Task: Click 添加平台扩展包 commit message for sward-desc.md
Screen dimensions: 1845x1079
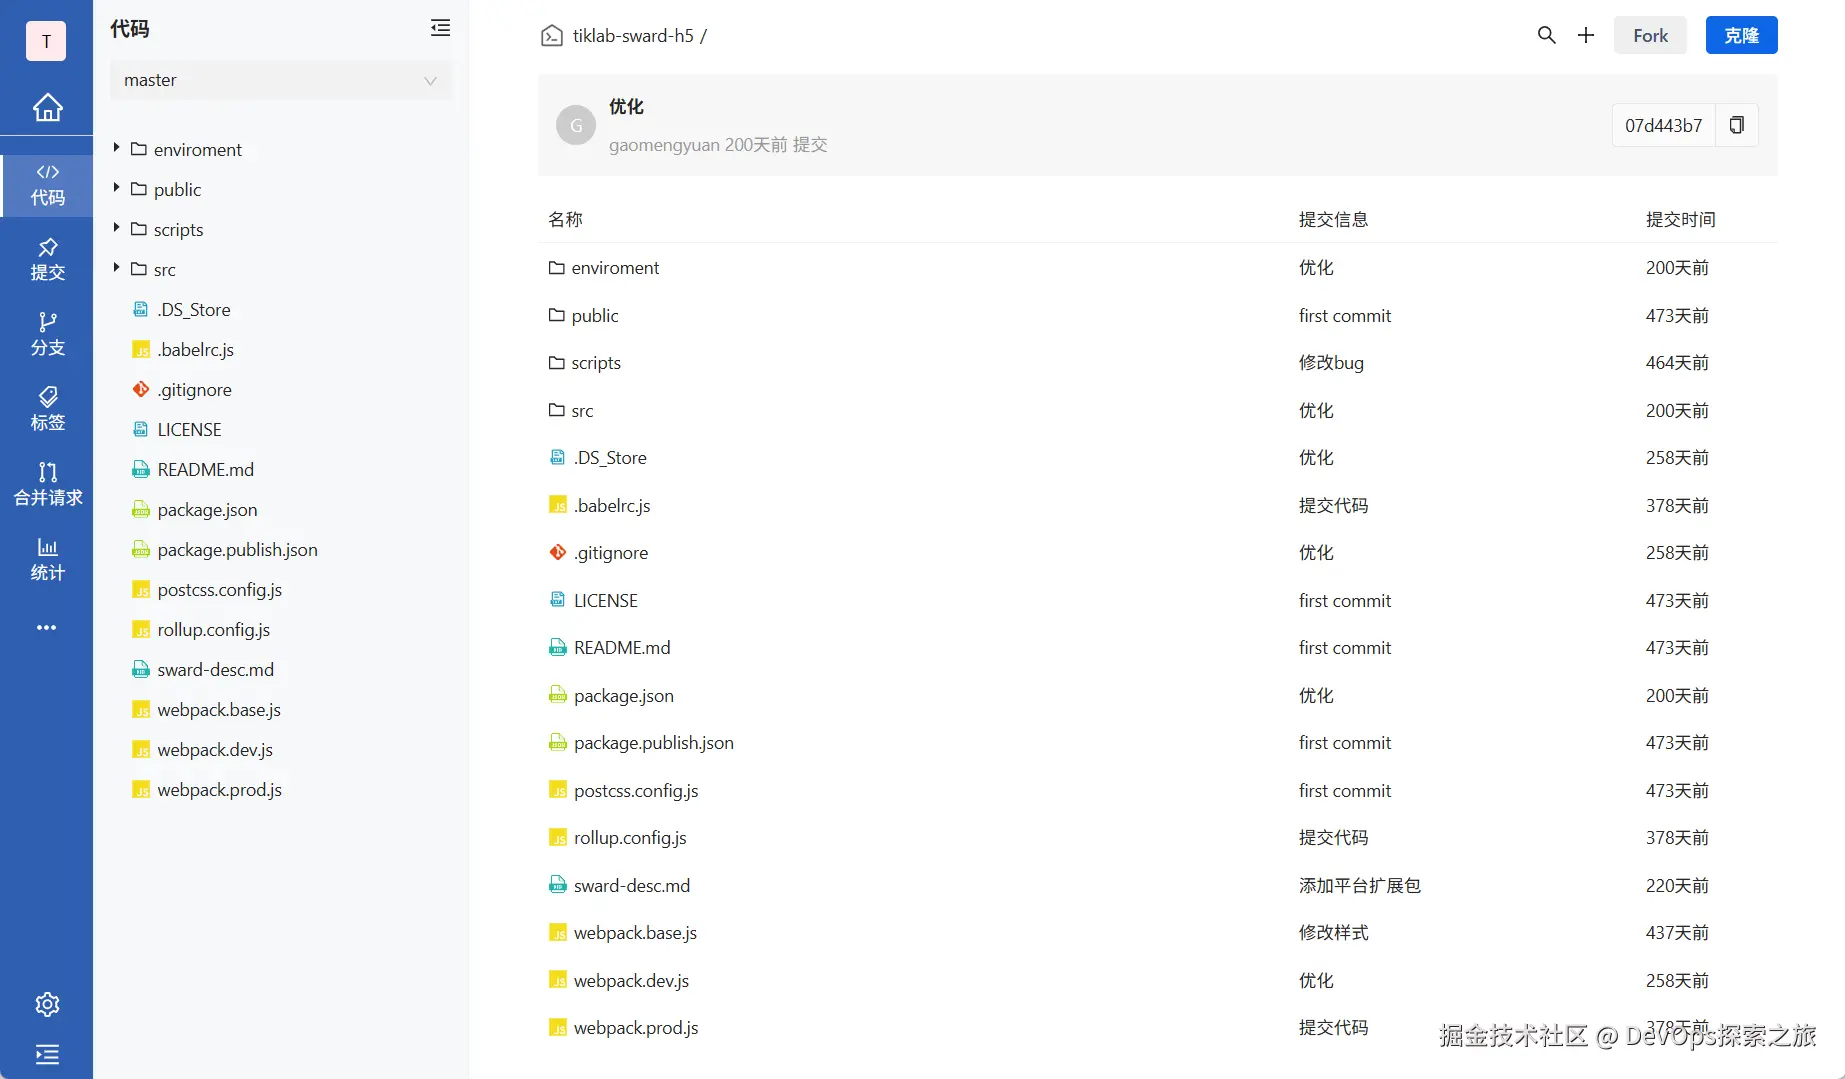Action: coord(1360,886)
